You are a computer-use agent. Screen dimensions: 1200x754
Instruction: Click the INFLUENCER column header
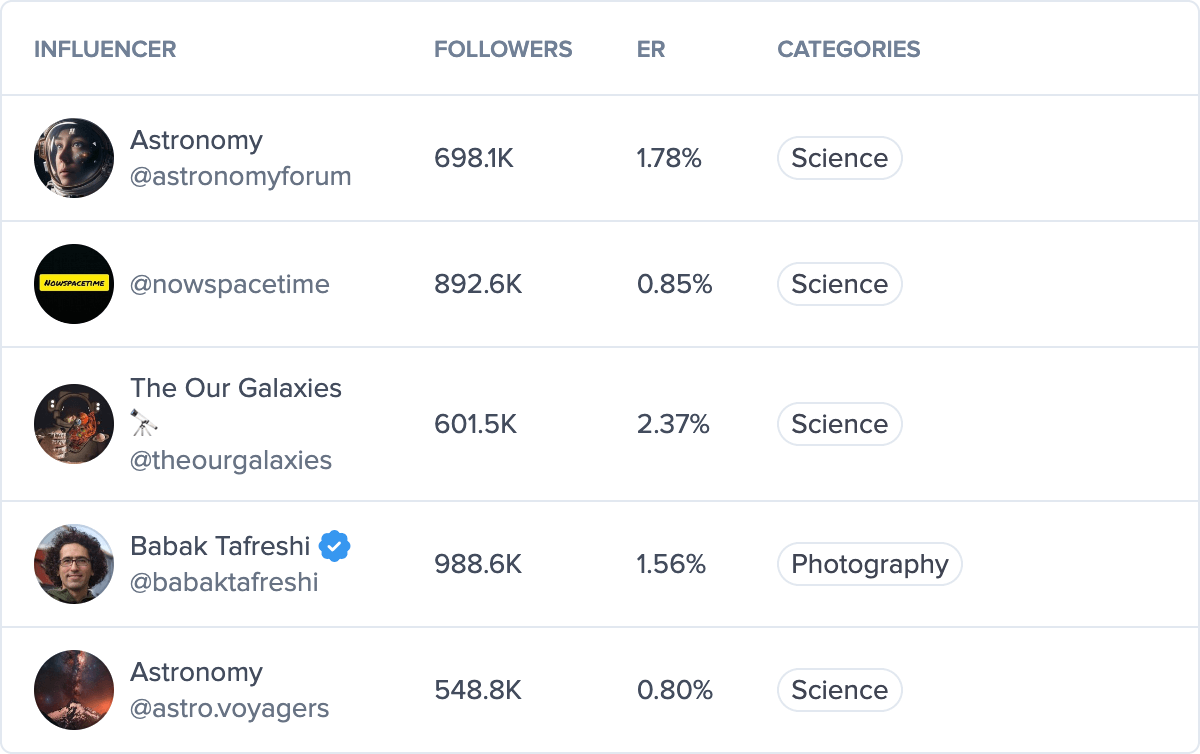pyautogui.click(x=105, y=49)
